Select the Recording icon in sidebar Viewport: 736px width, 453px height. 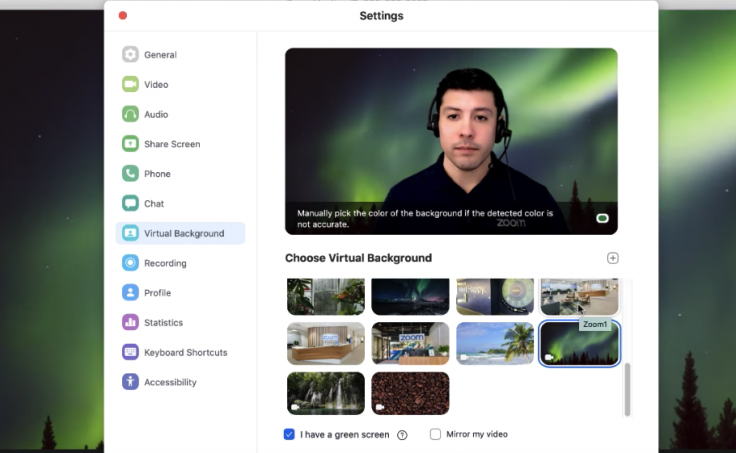(130, 263)
